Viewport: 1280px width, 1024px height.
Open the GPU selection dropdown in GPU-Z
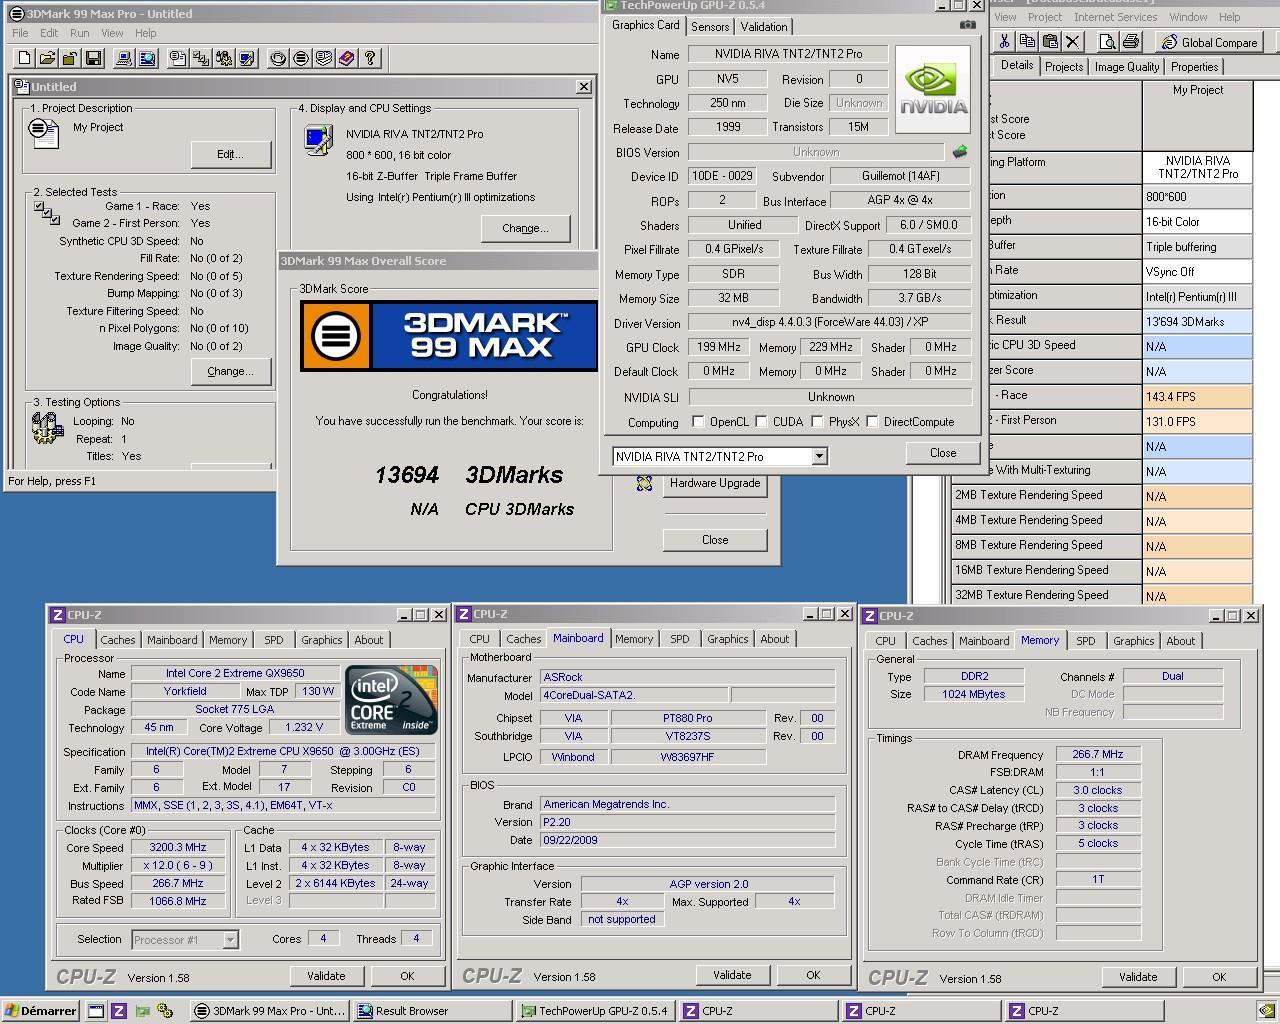pos(819,456)
